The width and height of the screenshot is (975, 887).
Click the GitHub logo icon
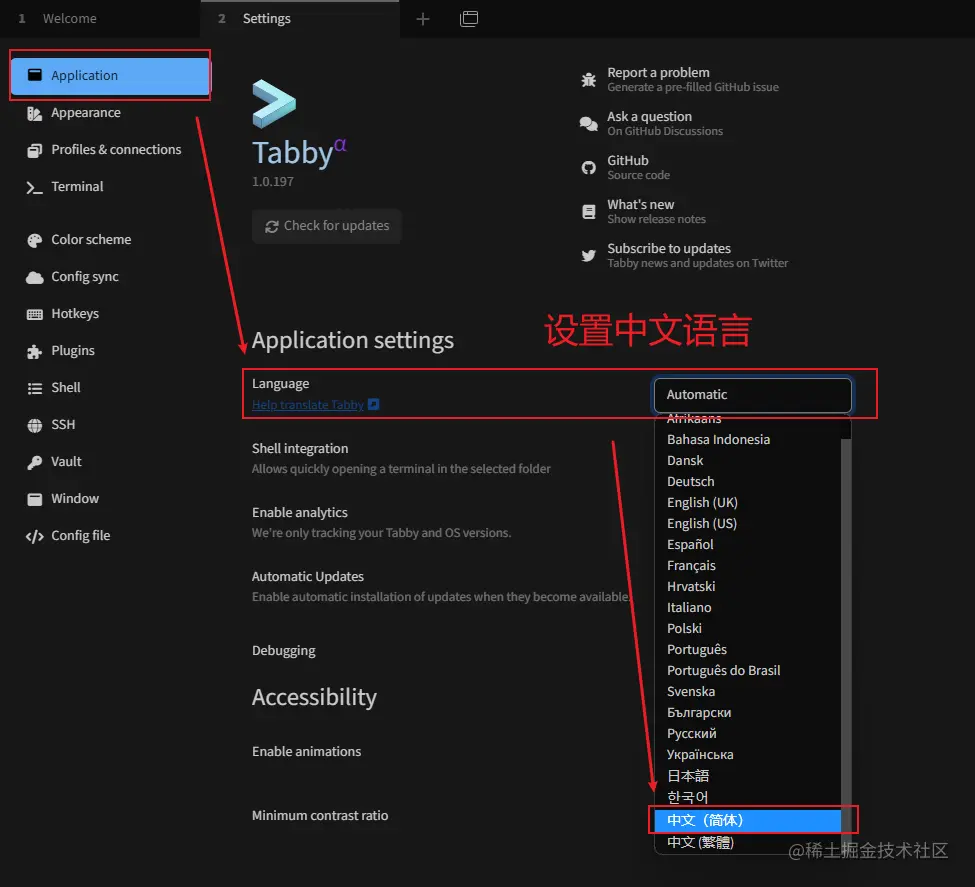(x=588, y=168)
